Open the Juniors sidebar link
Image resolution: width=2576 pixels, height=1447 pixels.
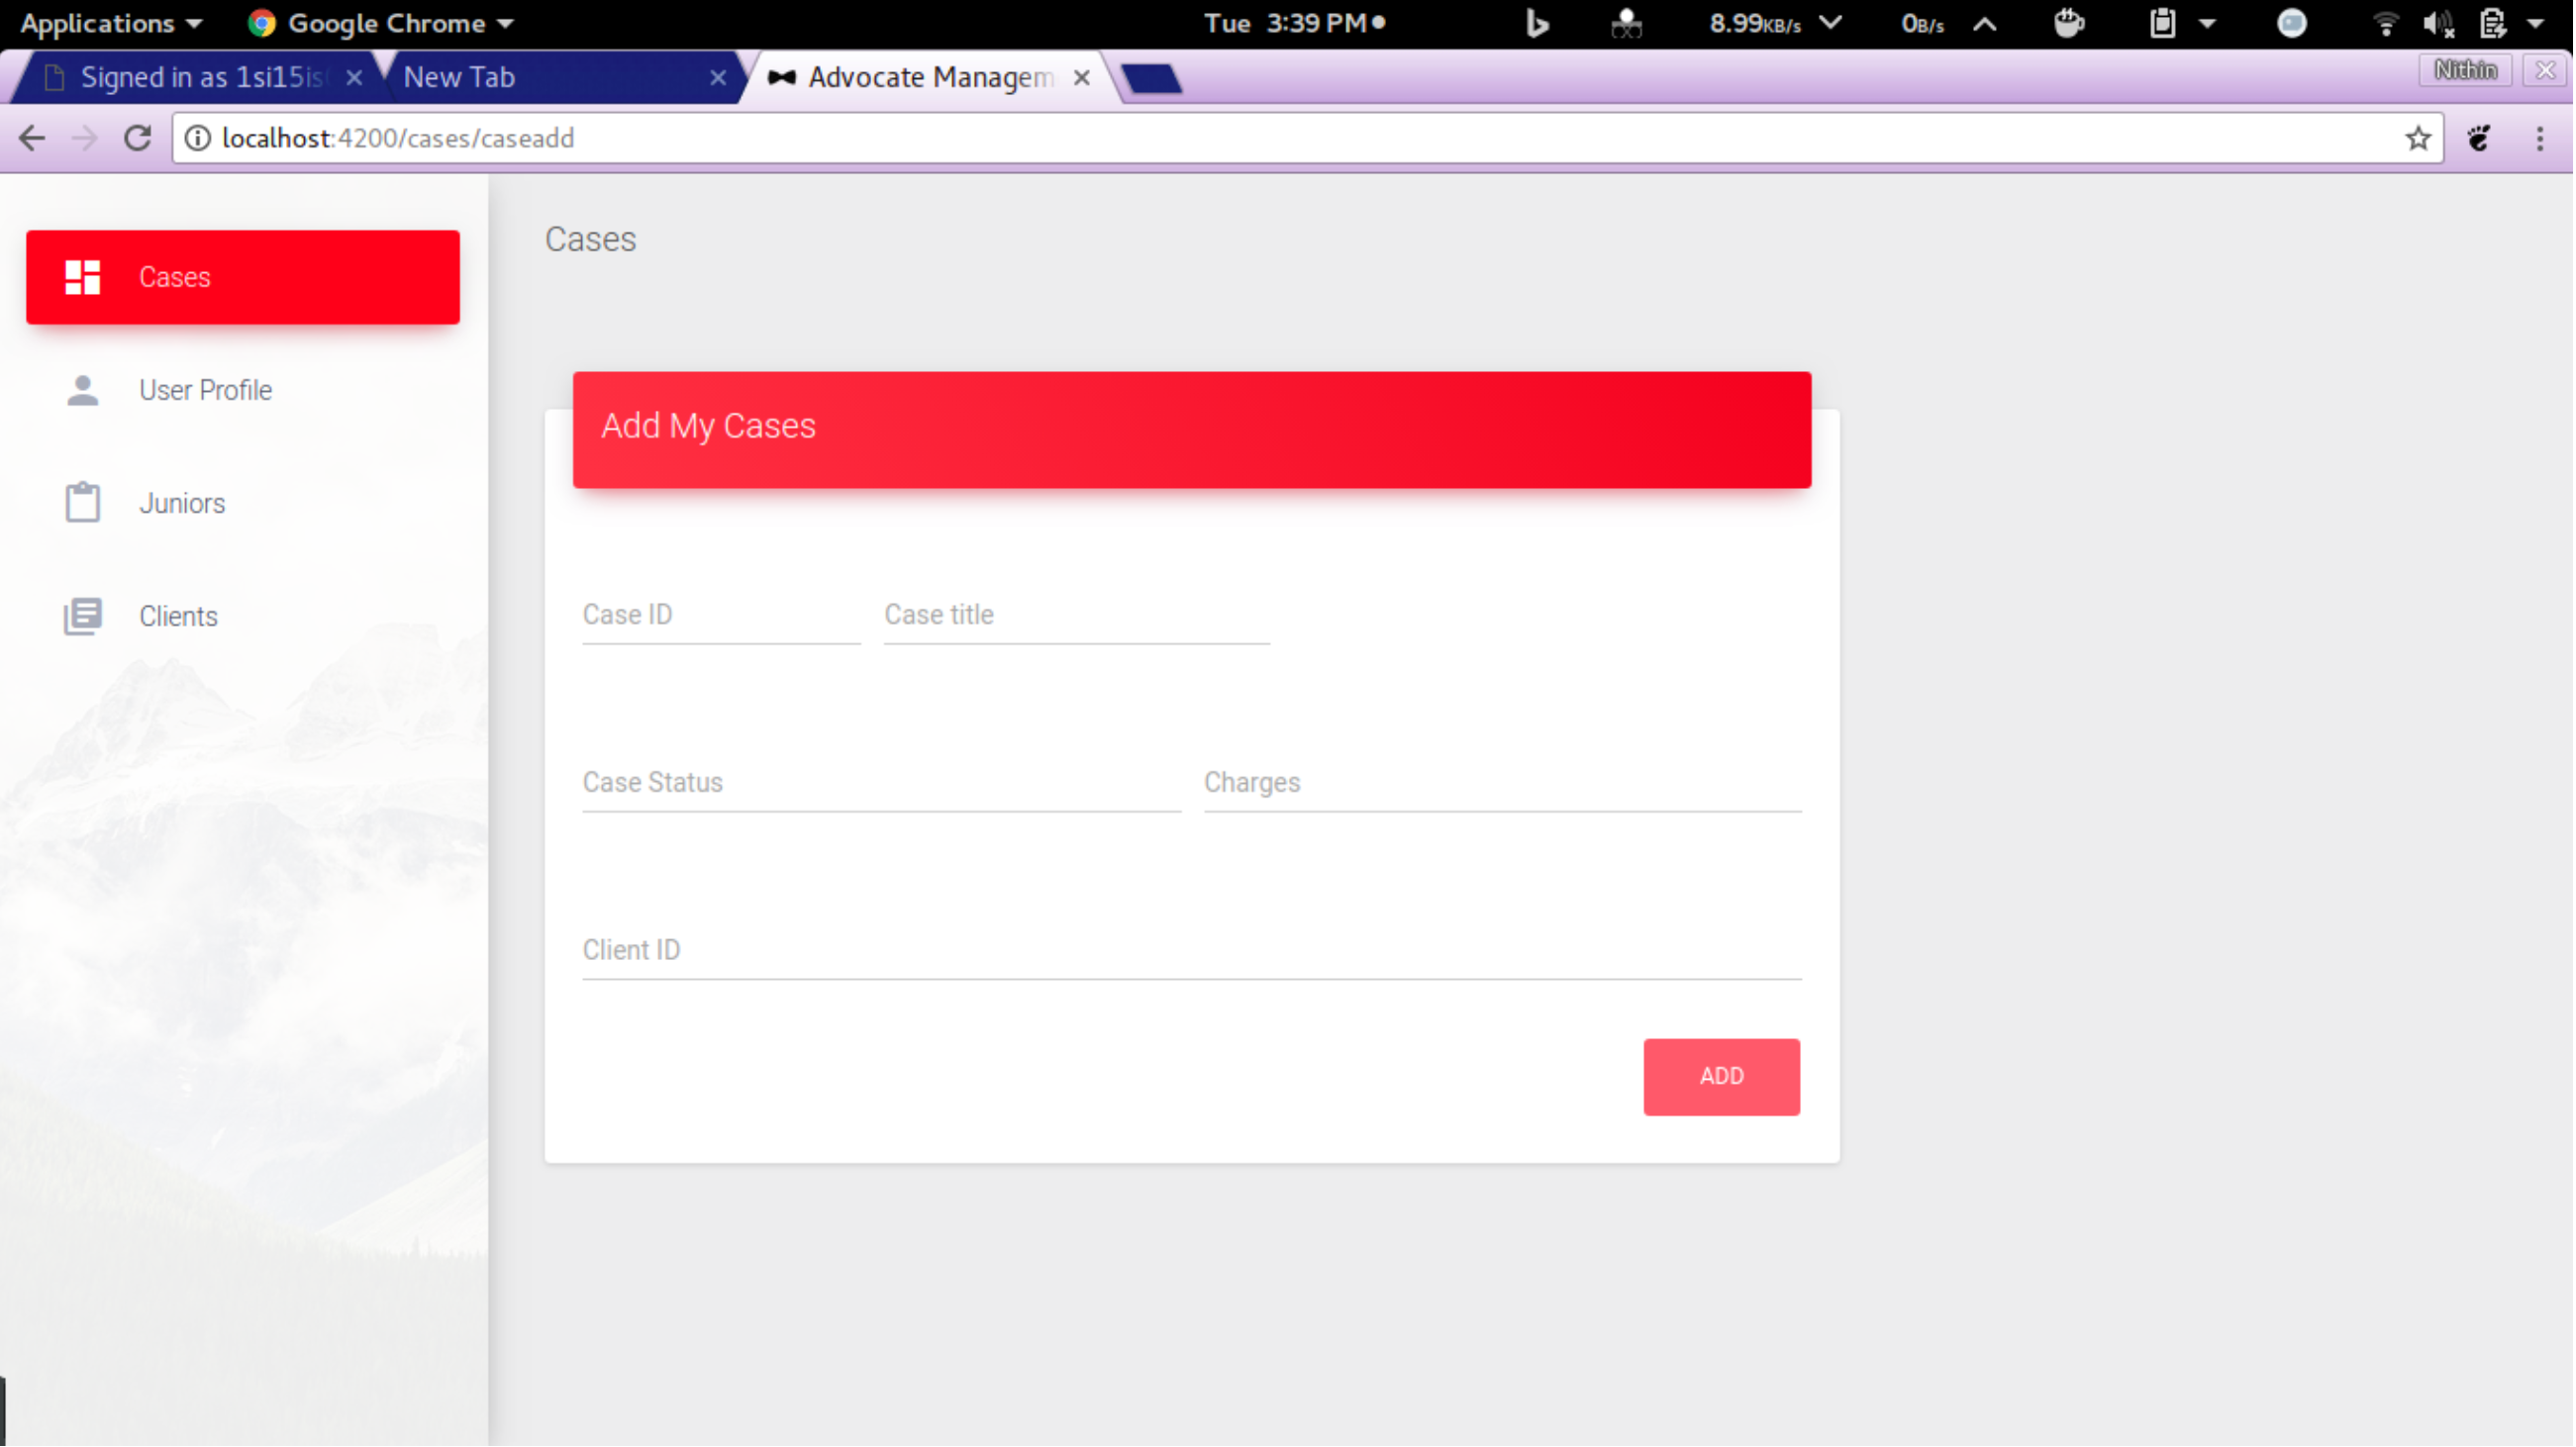pyautogui.click(x=182, y=503)
